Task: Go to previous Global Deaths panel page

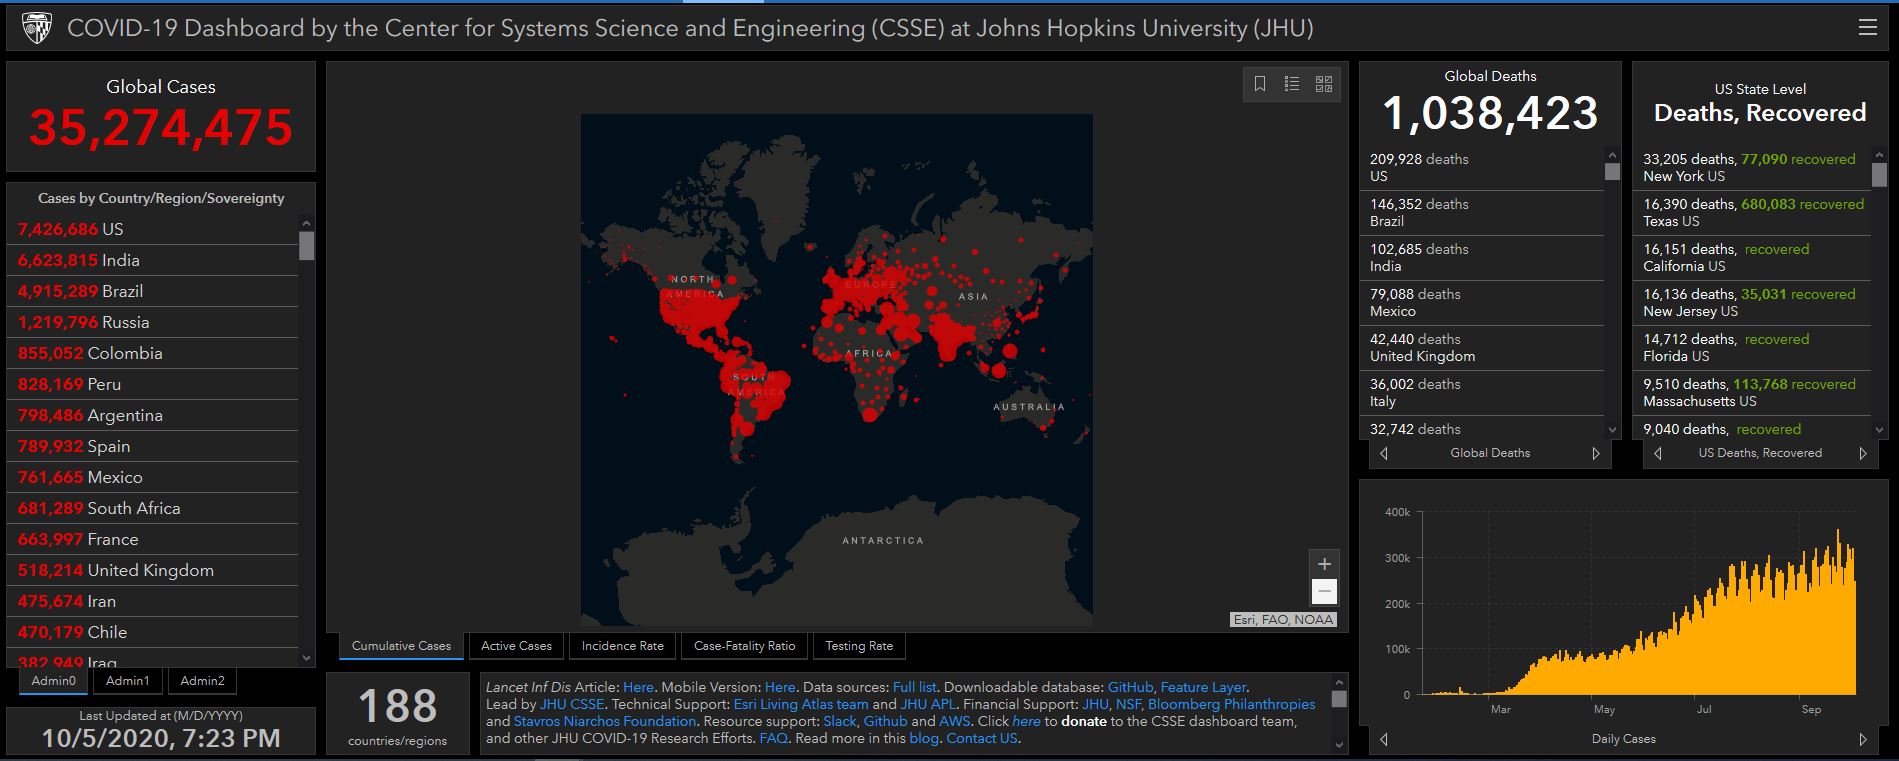Action: click(1384, 453)
